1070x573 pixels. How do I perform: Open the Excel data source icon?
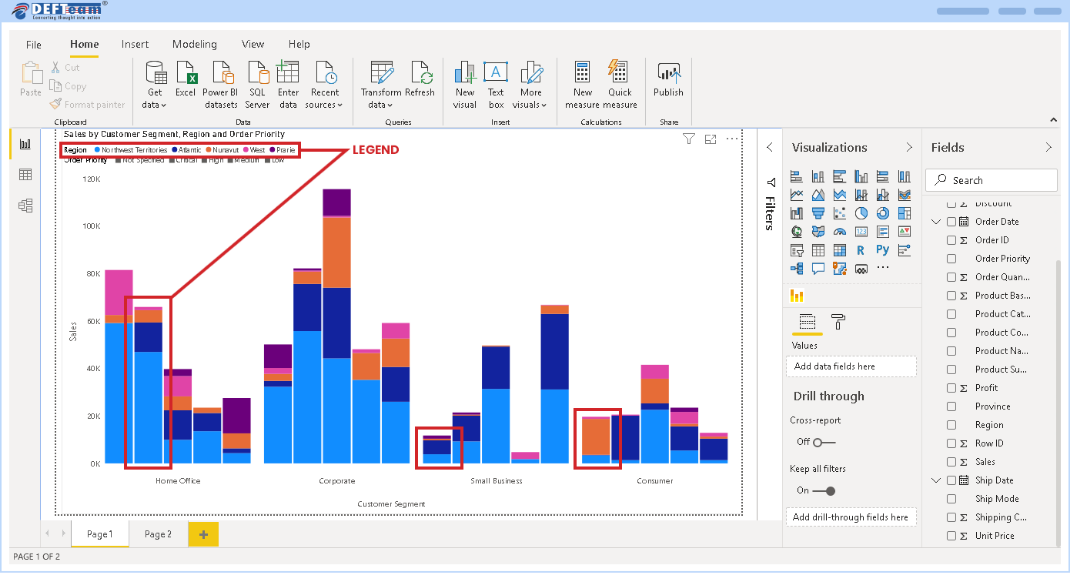pyautogui.click(x=186, y=74)
